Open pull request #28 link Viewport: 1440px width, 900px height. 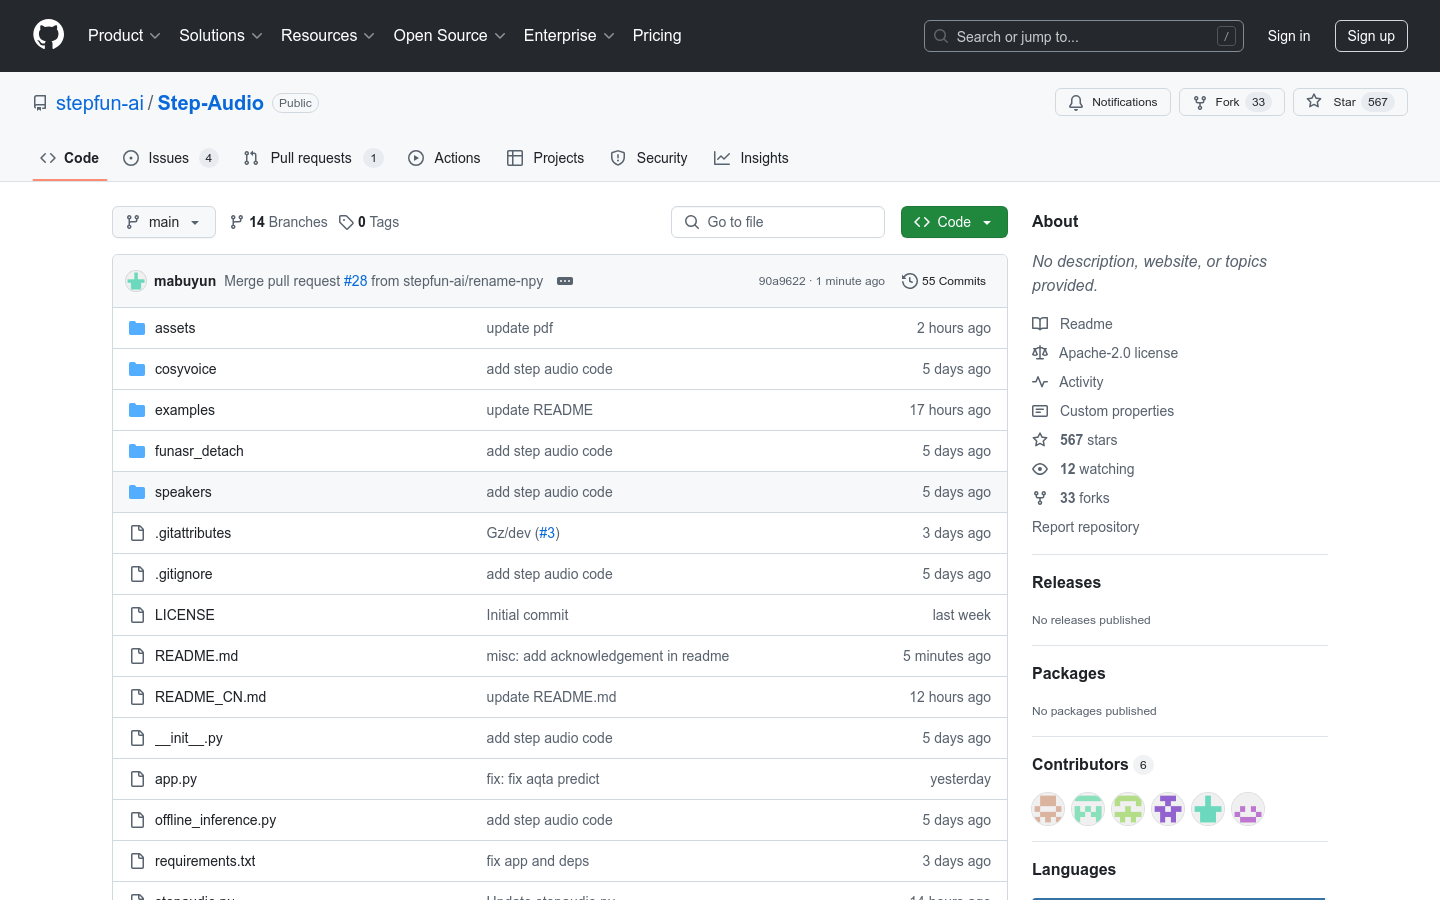tap(355, 281)
